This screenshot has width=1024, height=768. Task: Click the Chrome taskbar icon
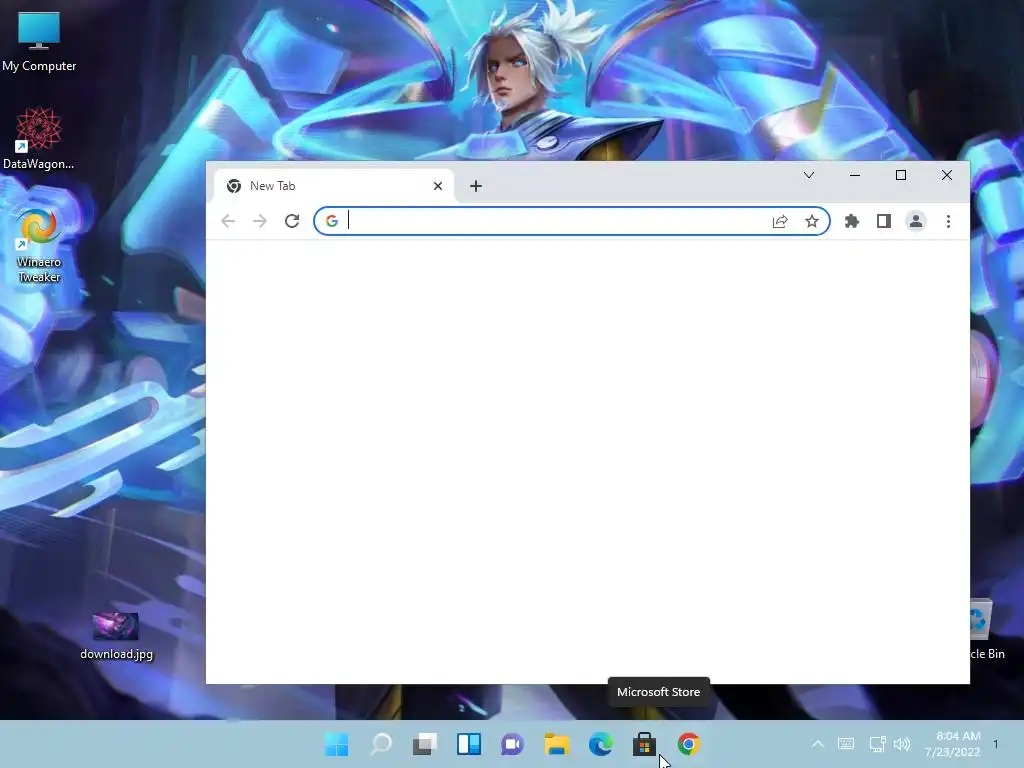pos(688,744)
